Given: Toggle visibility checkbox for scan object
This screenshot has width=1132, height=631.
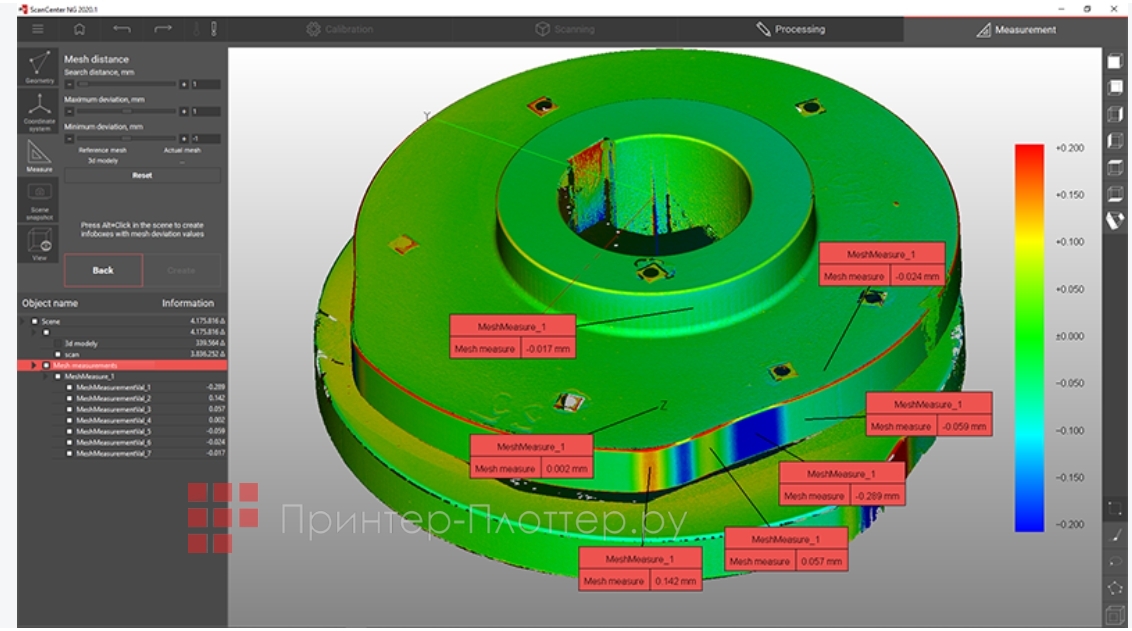Looking at the screenshot, I should click(58, 354).
